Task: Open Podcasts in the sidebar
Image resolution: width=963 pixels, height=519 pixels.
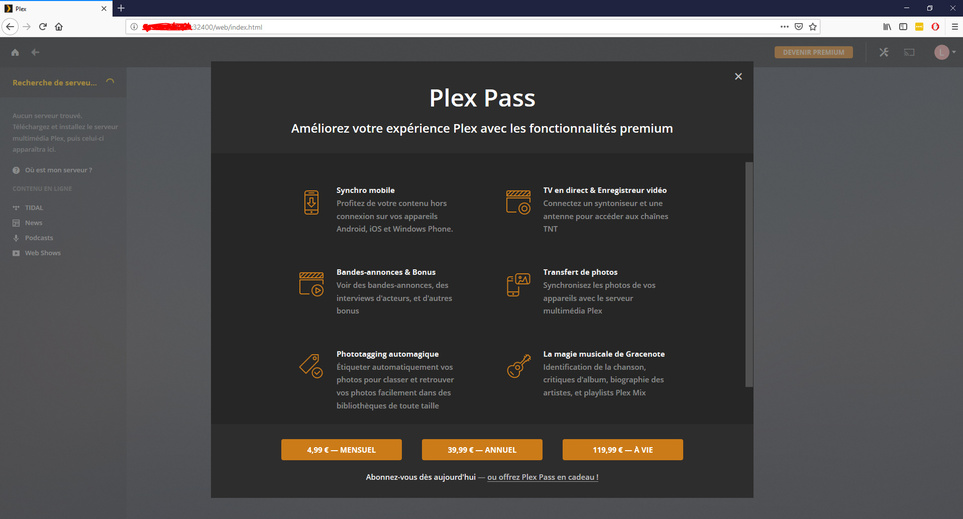Action: point(39,238)
